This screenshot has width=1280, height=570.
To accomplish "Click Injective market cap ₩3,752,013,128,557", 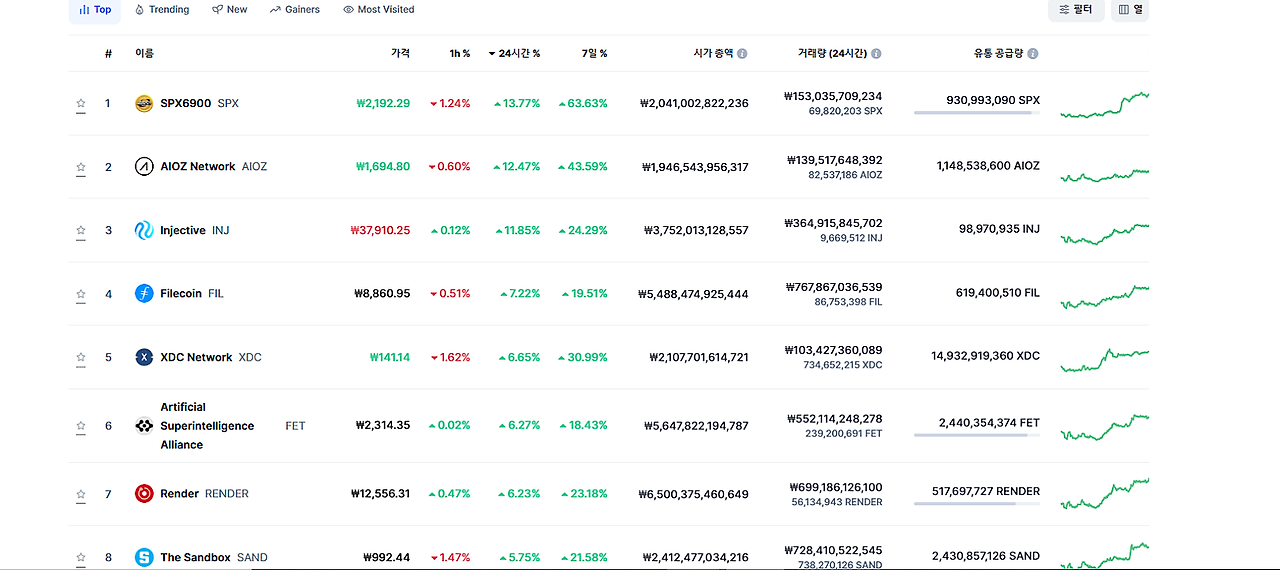I will point(696,230).
